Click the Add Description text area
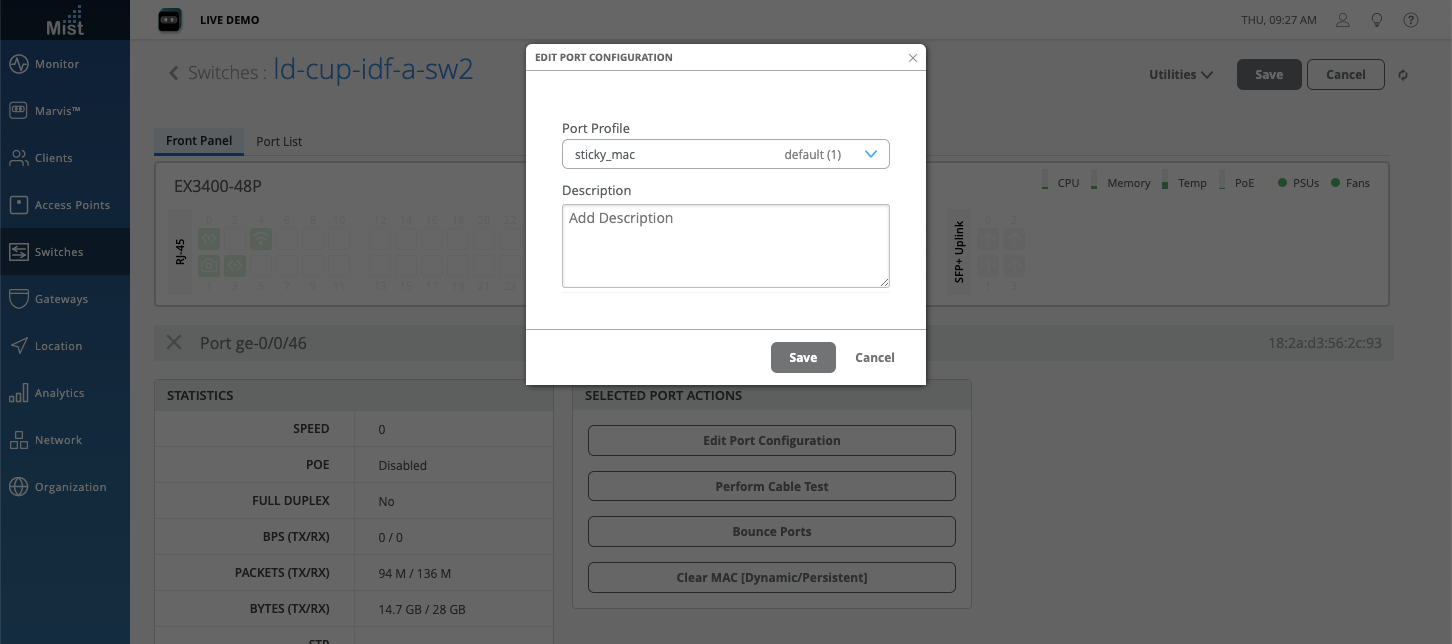Image resolution: width=1452 pixels, height=644 pixels. [726, 246]
